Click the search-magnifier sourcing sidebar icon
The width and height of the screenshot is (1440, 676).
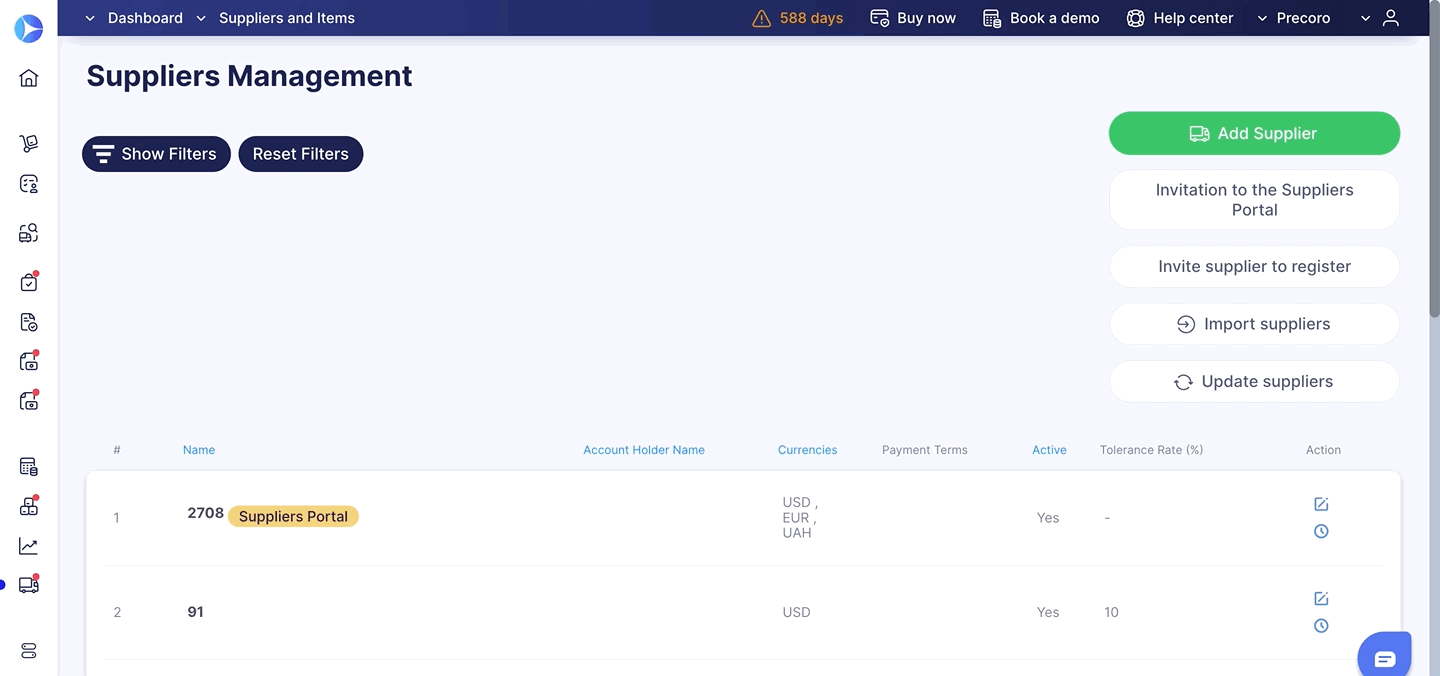(29, 233)
